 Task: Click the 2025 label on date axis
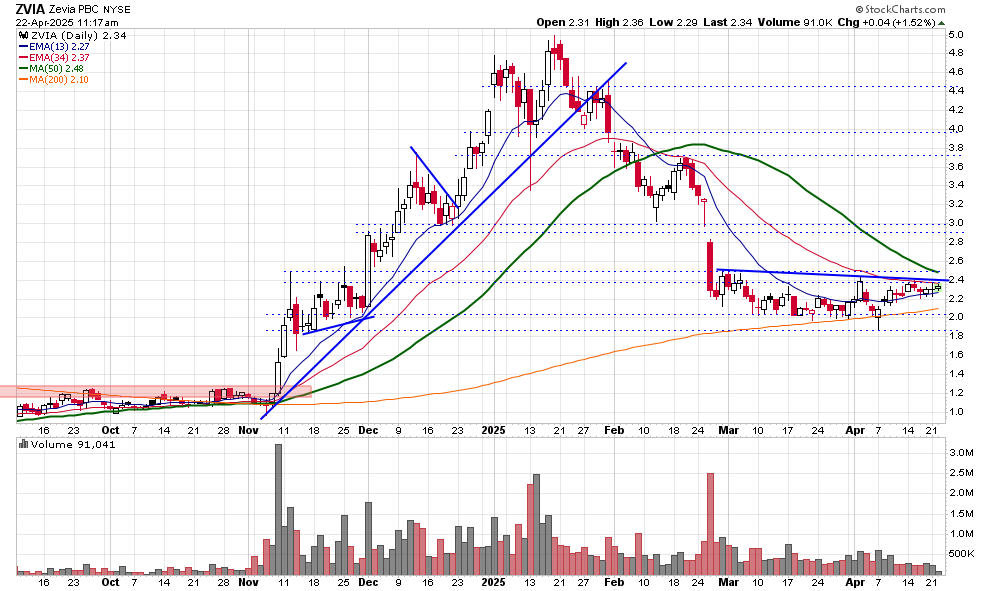[492, 583]
